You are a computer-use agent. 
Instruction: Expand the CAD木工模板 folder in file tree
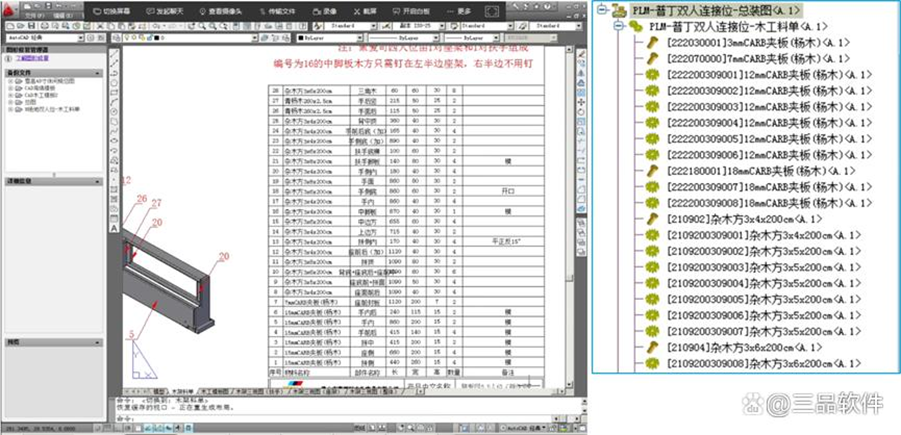click(10, 96)
